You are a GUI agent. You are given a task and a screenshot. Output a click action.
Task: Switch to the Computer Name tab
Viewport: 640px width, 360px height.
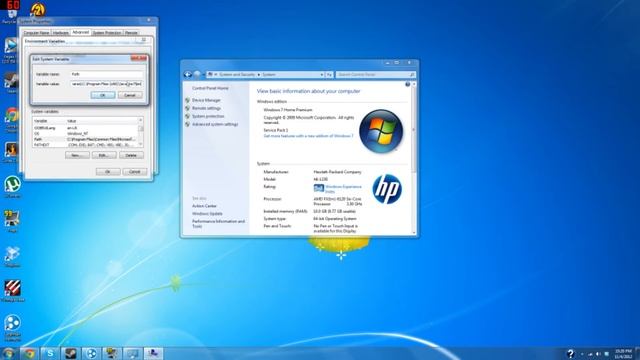pyautogui.click(x=37, y=33)
